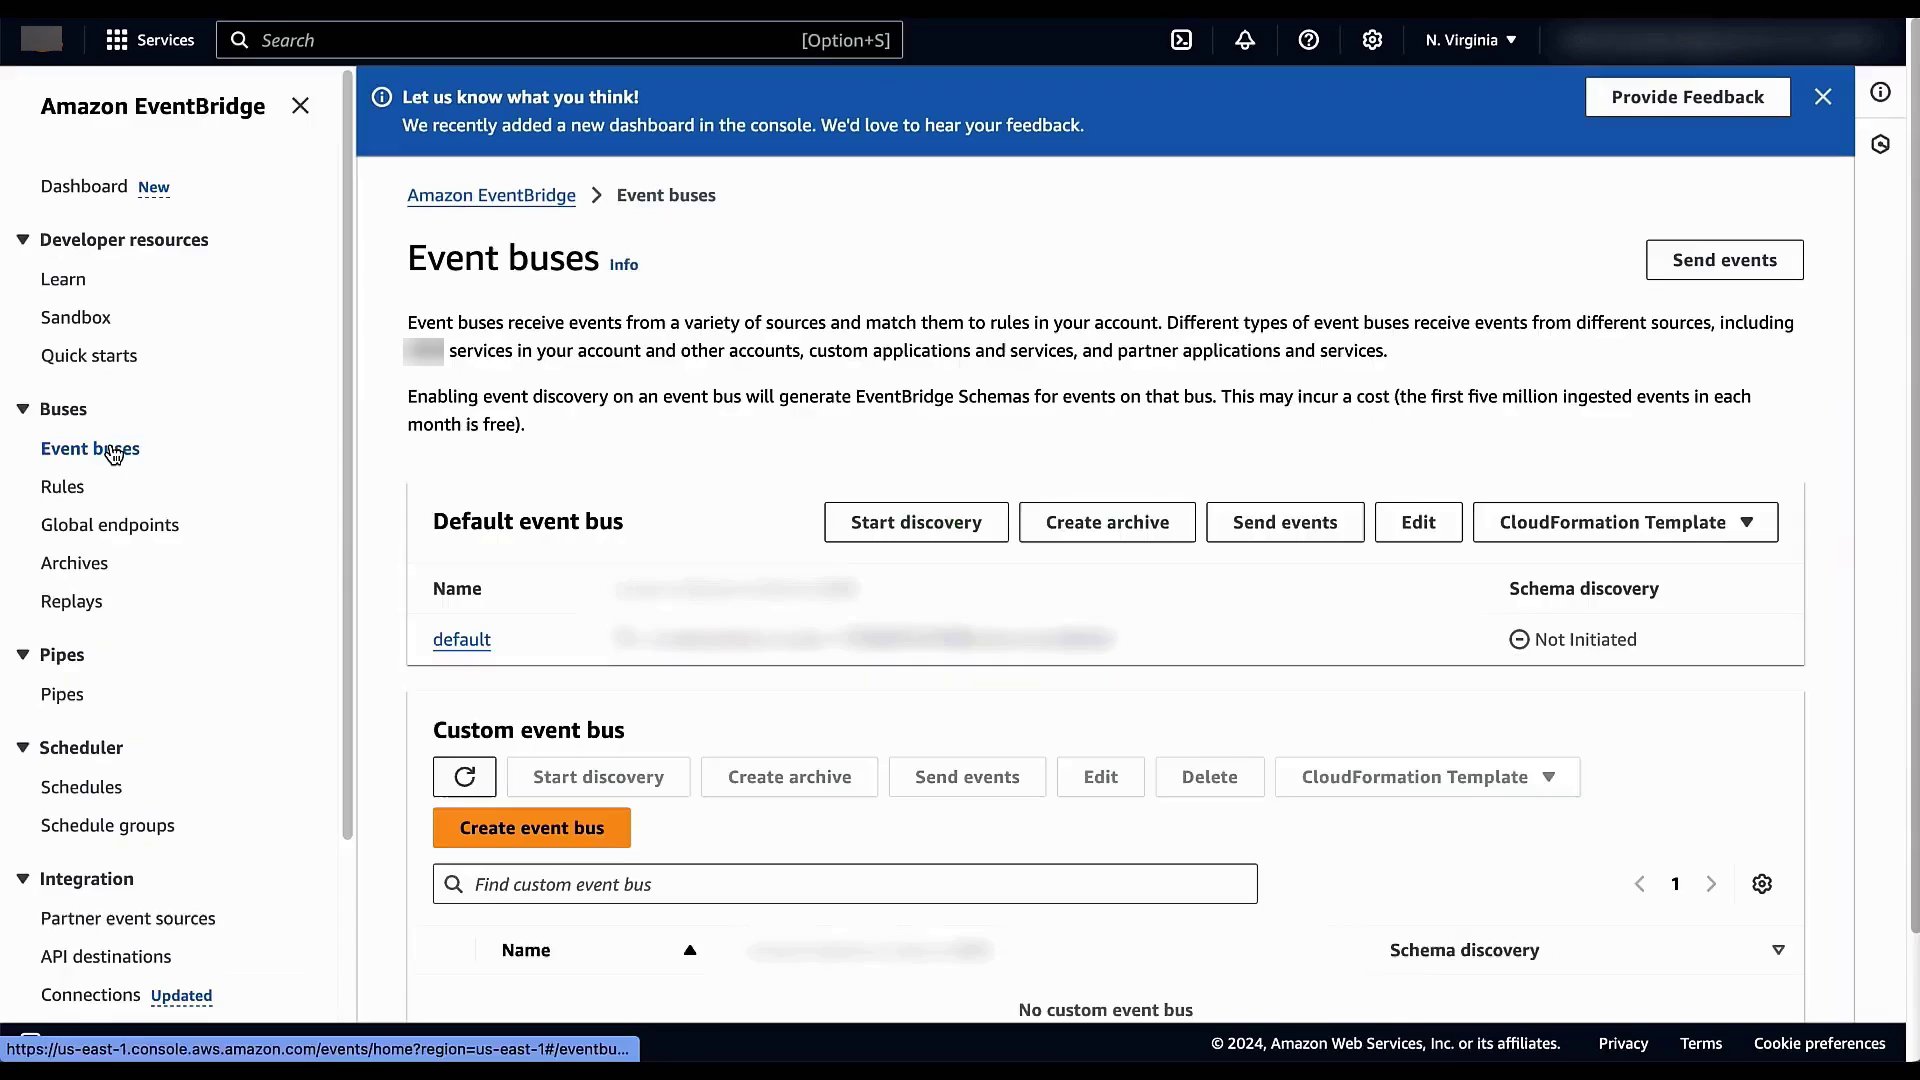Collapse the Developer resources section

23,239
